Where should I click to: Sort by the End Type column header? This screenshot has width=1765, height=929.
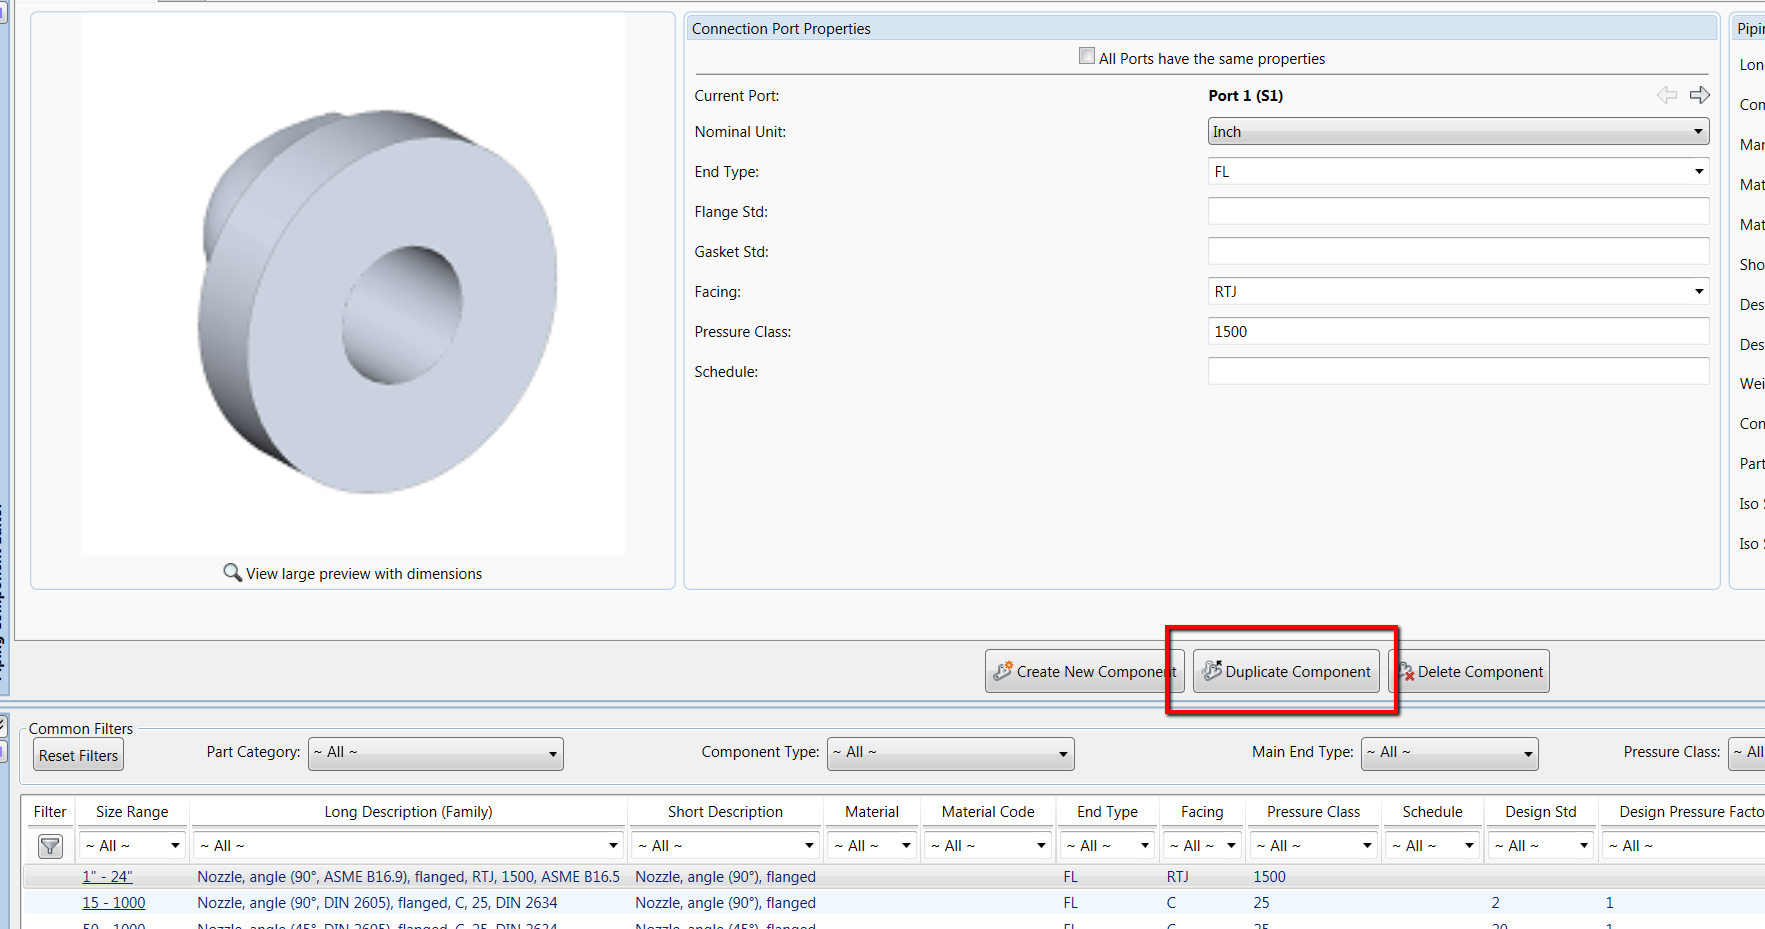click(1107, 812)
